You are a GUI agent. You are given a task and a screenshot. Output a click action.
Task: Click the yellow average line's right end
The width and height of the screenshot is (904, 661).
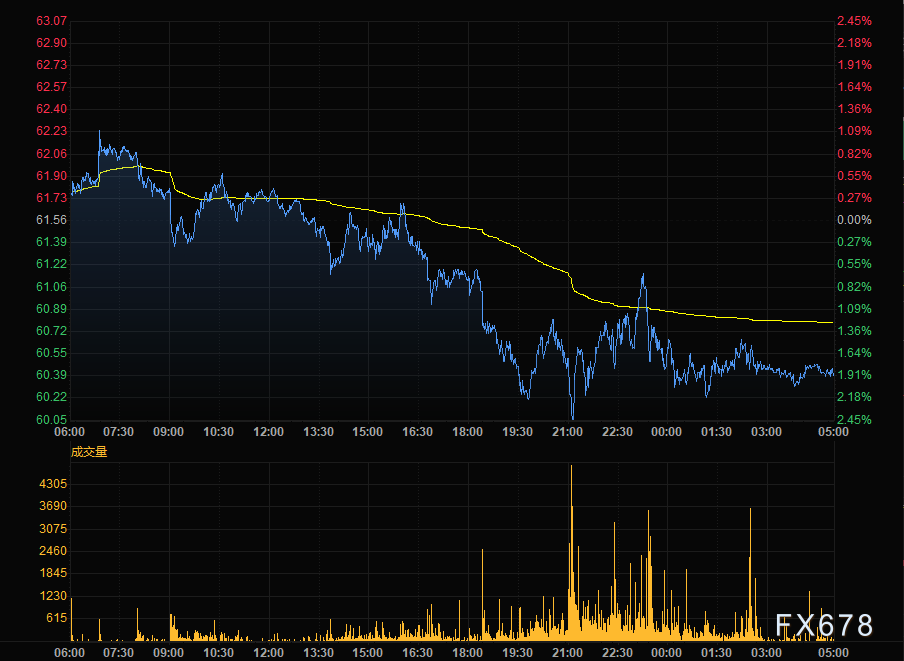831,322
